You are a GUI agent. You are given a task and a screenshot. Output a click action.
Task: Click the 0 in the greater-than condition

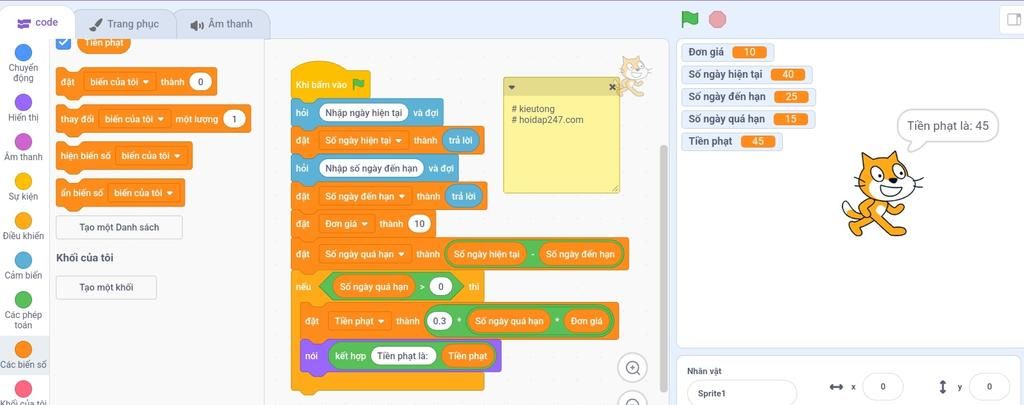tap(441, 286)
